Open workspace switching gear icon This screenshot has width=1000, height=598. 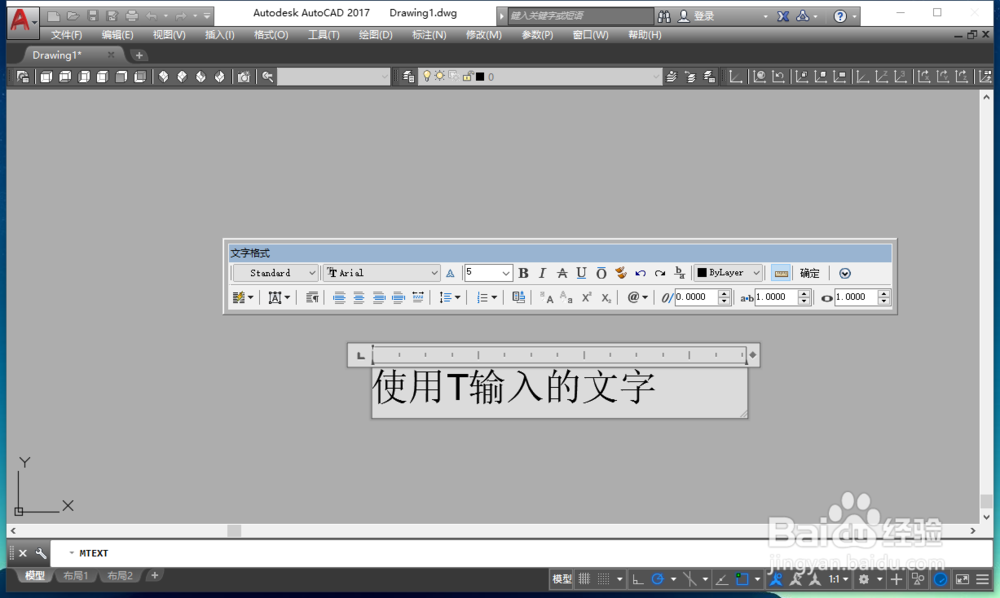point(864,579)
